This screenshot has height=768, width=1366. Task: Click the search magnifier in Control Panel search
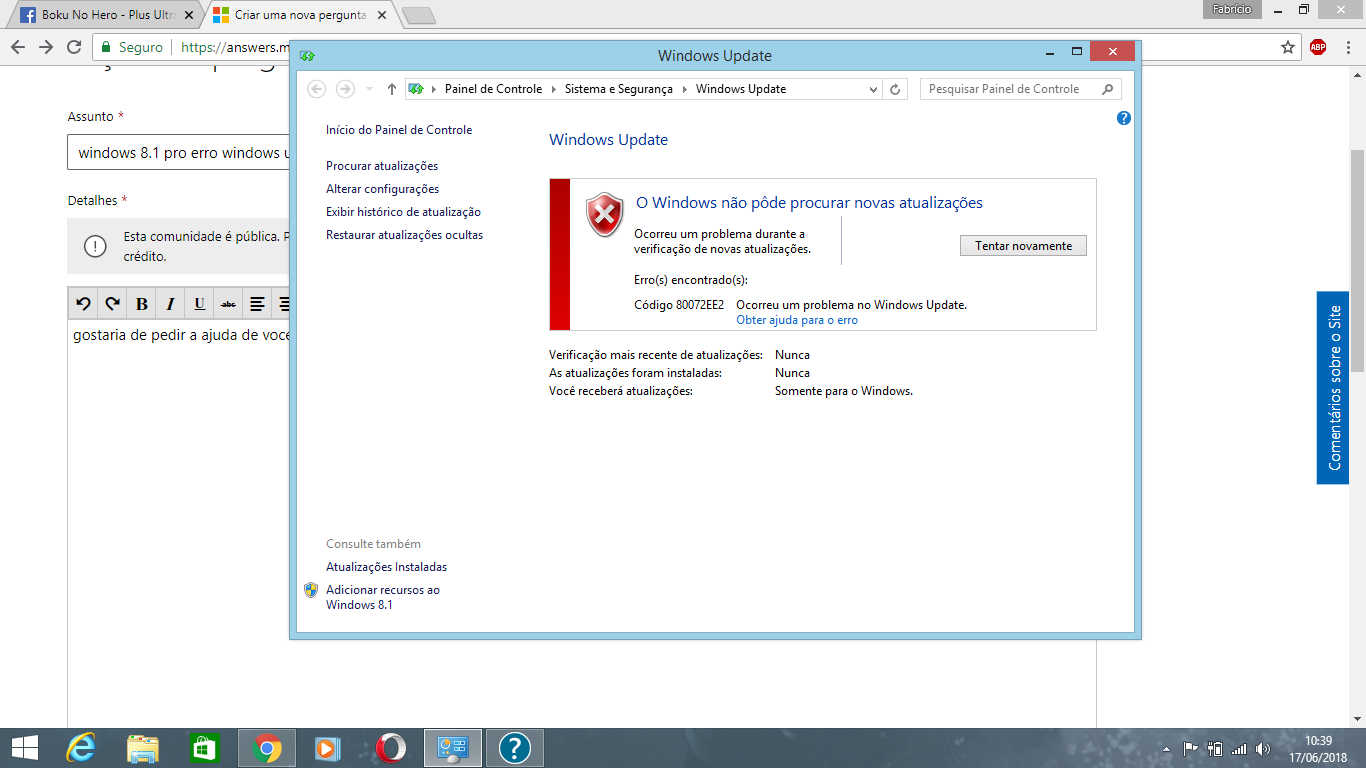click(x=1107, y=89)
